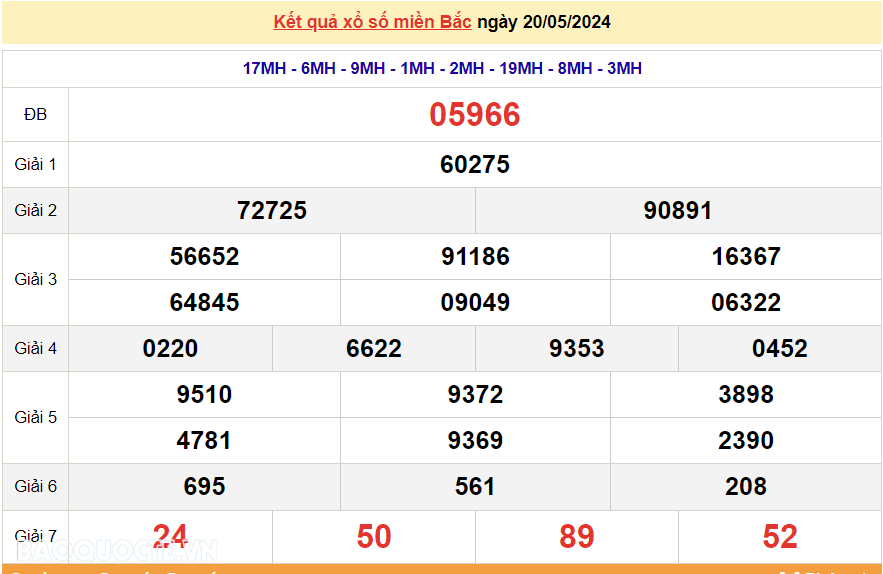Viewport: 883px width, 574px height.
Task: Select fifth prize number 9372
Action: click(475, 394)
